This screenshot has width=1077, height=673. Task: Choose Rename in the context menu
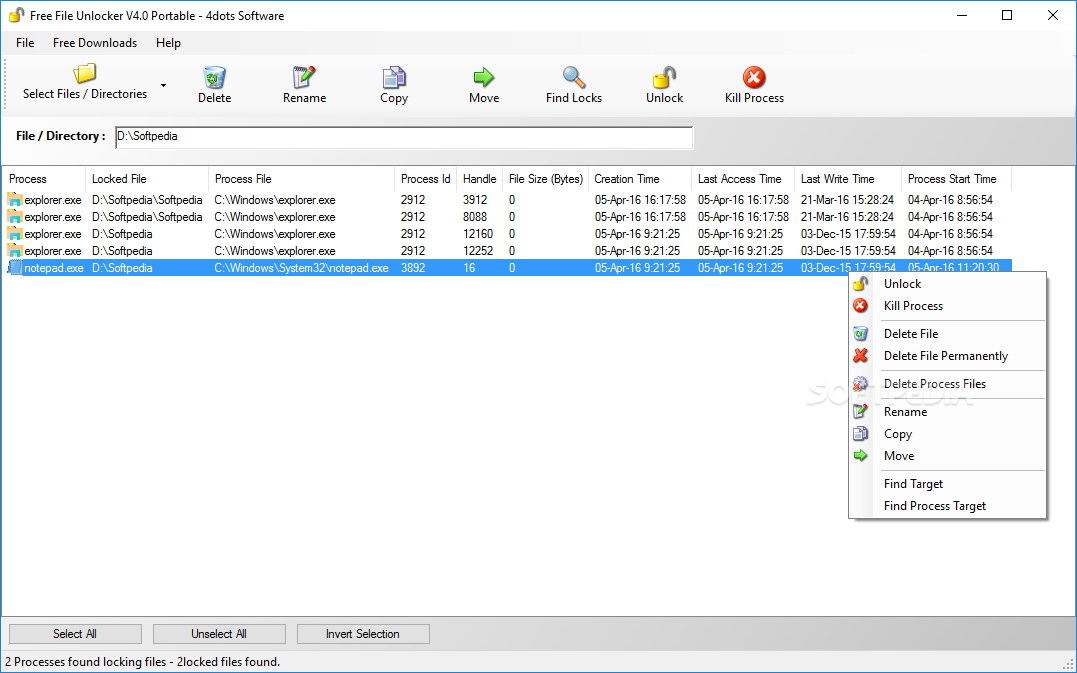pyautogui.click(x=947, y=412)
